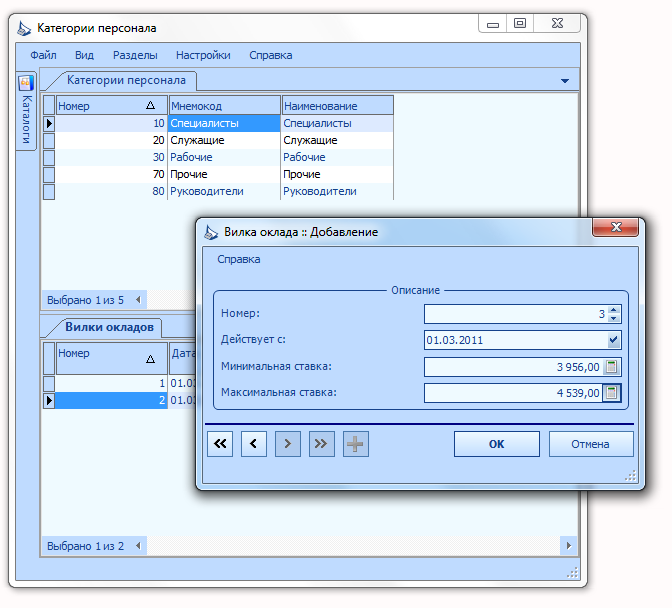Click row selector for salary fork 1
This screenshot has width=672, height=608.
click(49, 383)
